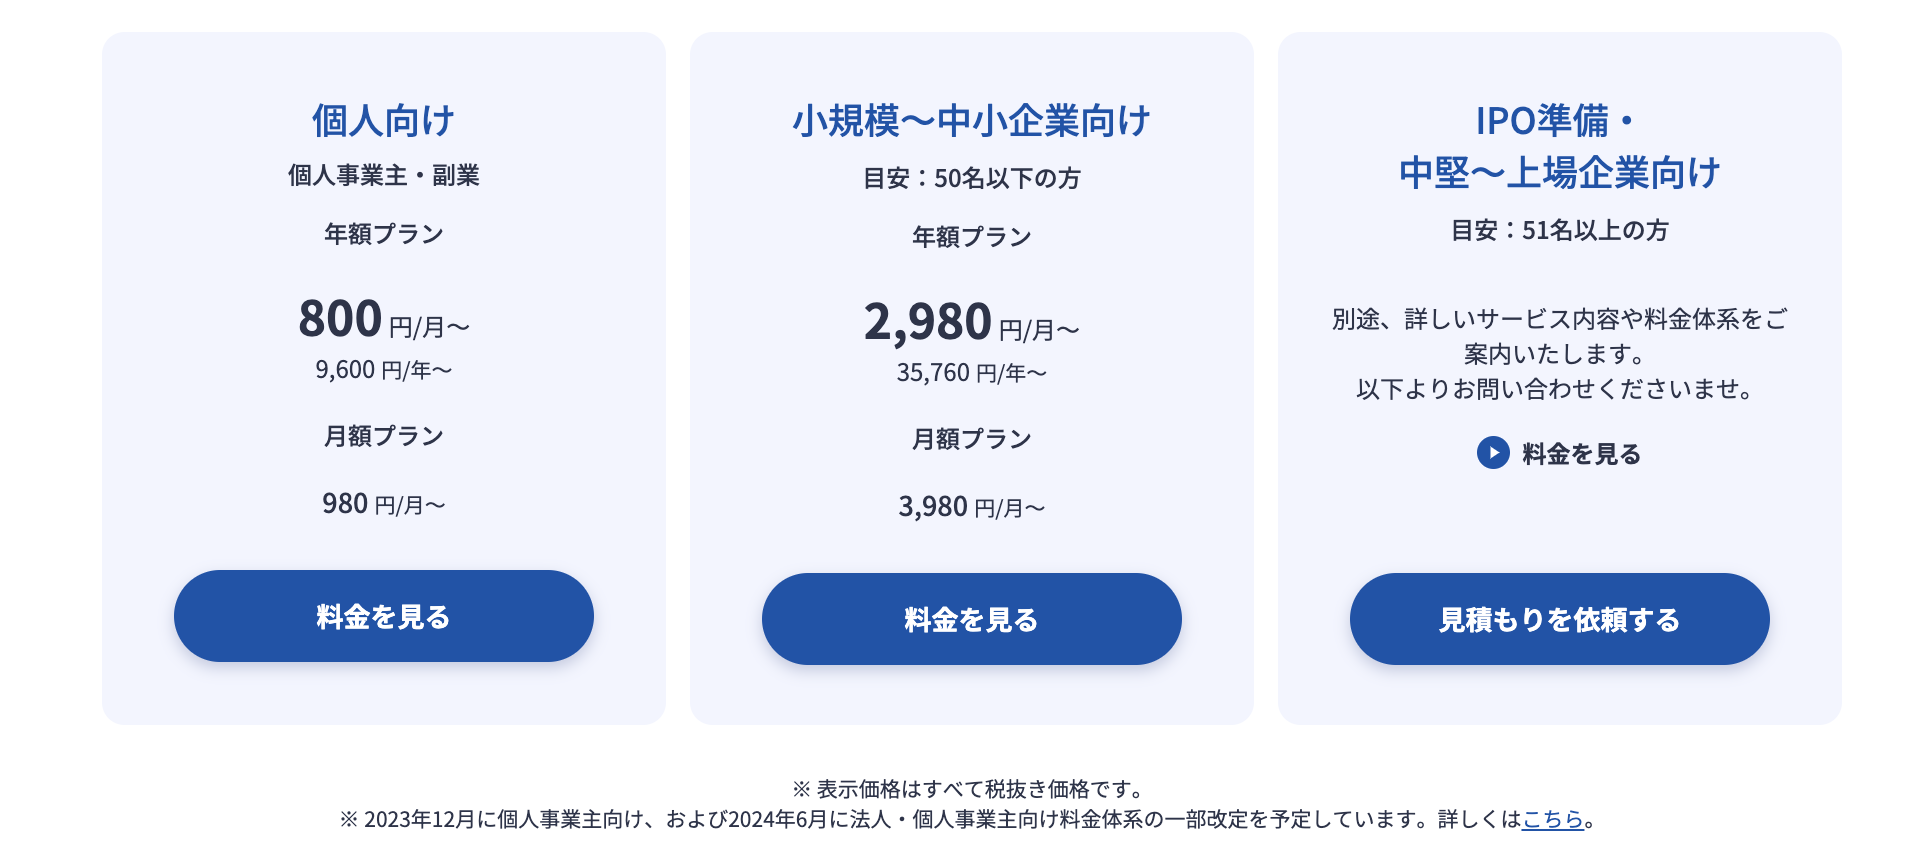Click the 9,600 円/年〜 yearly price
The image size is (1910, 854).
[384, 370]
